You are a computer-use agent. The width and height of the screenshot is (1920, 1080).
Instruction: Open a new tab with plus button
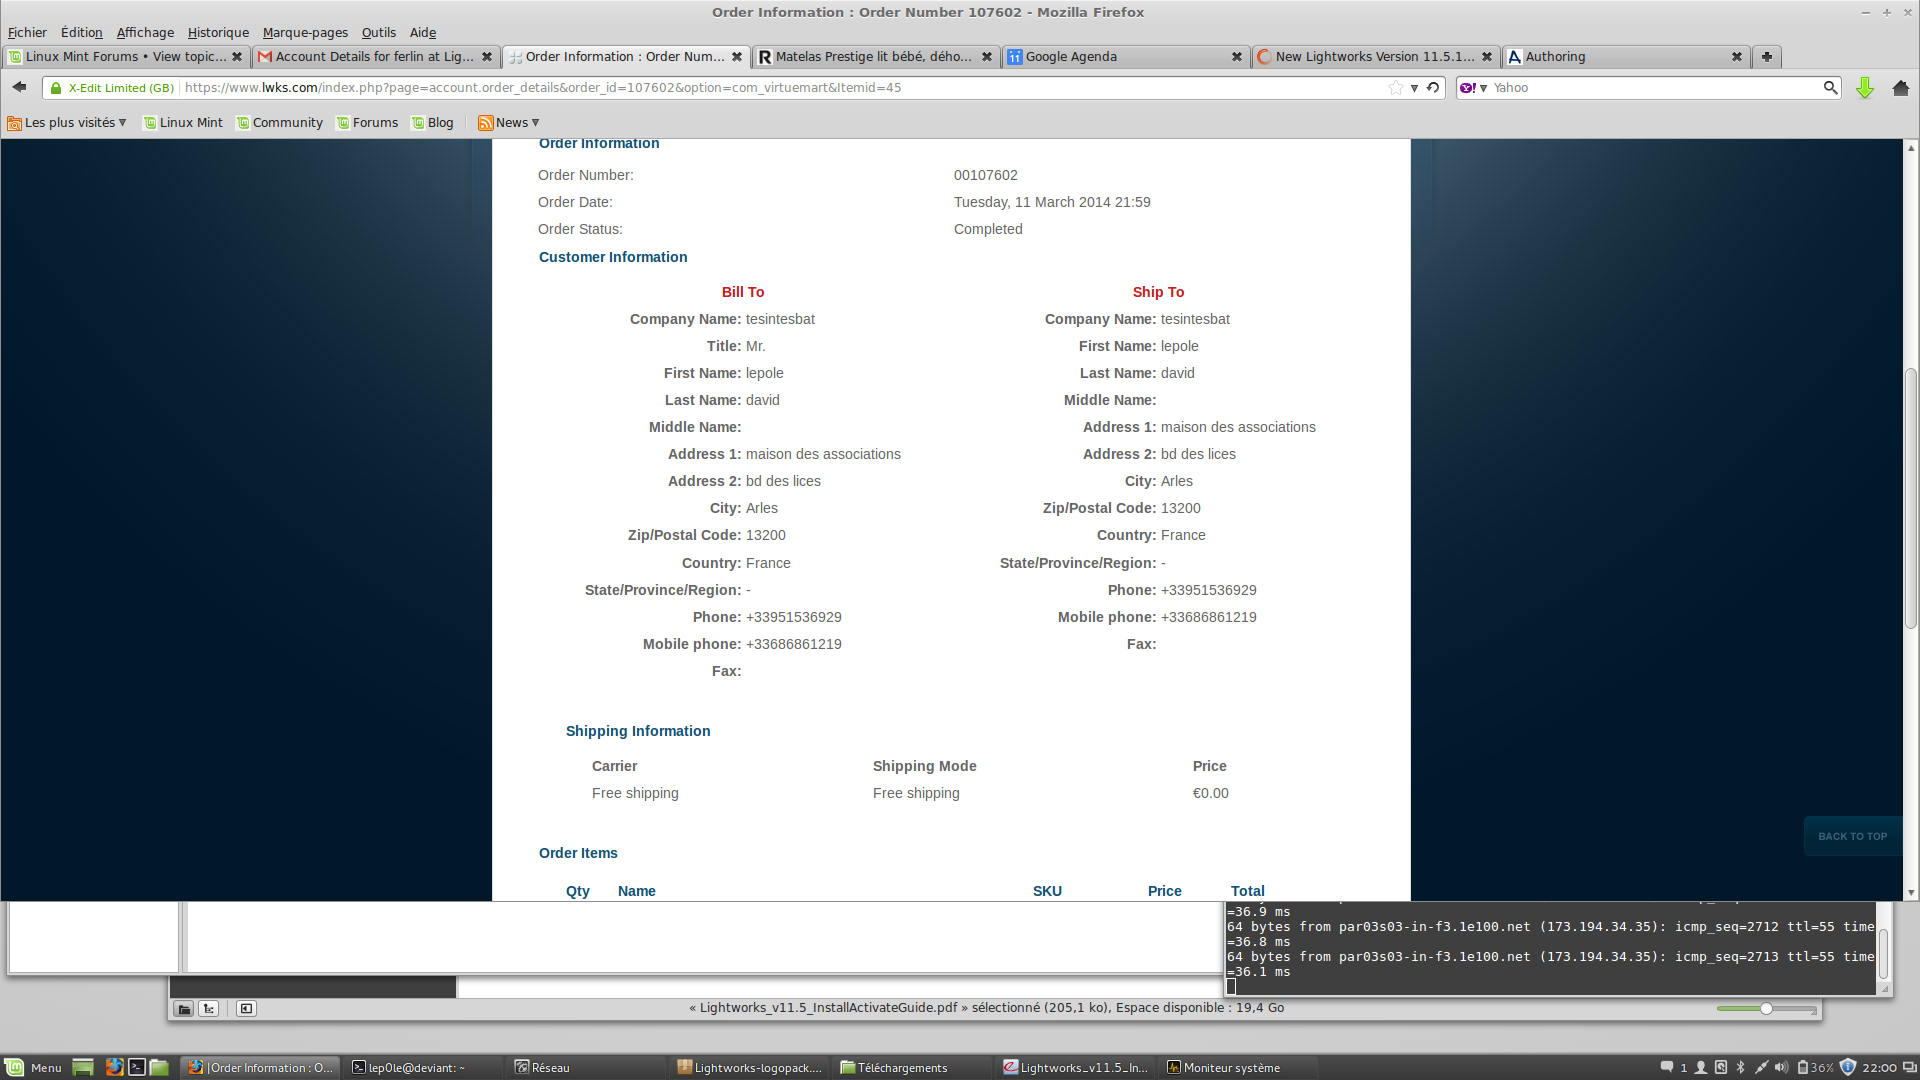click(x=1767, y=57)
